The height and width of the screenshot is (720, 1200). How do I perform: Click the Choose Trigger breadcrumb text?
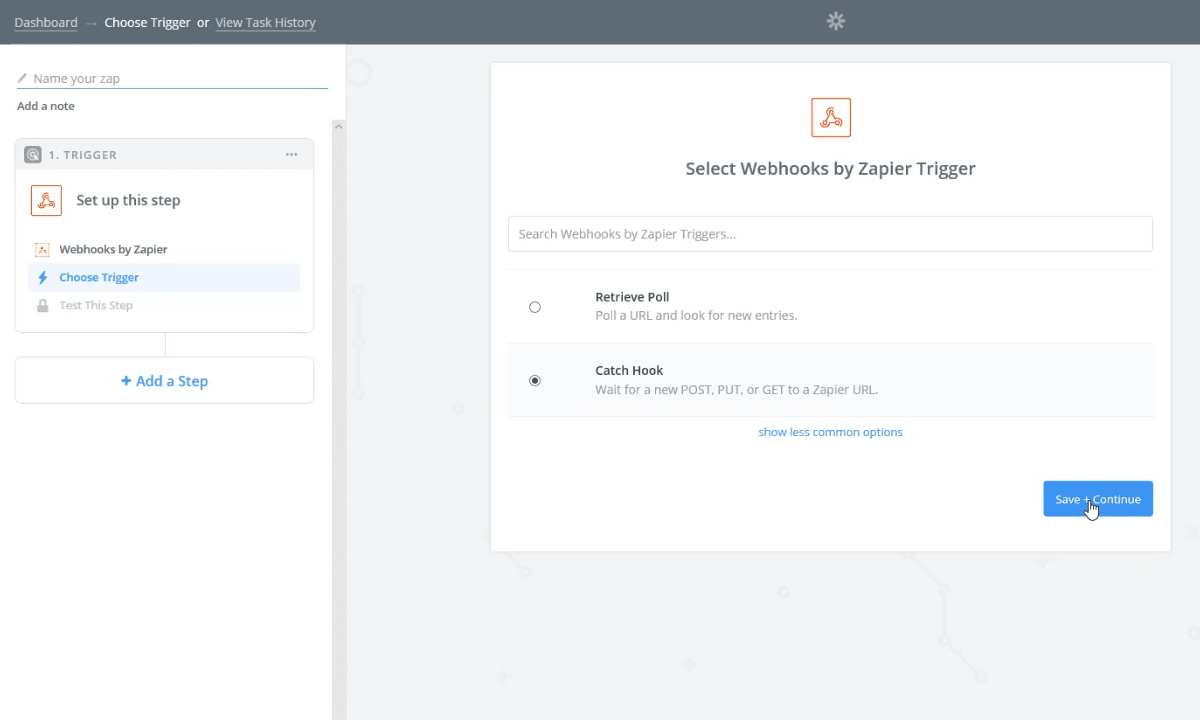(147, 22)
